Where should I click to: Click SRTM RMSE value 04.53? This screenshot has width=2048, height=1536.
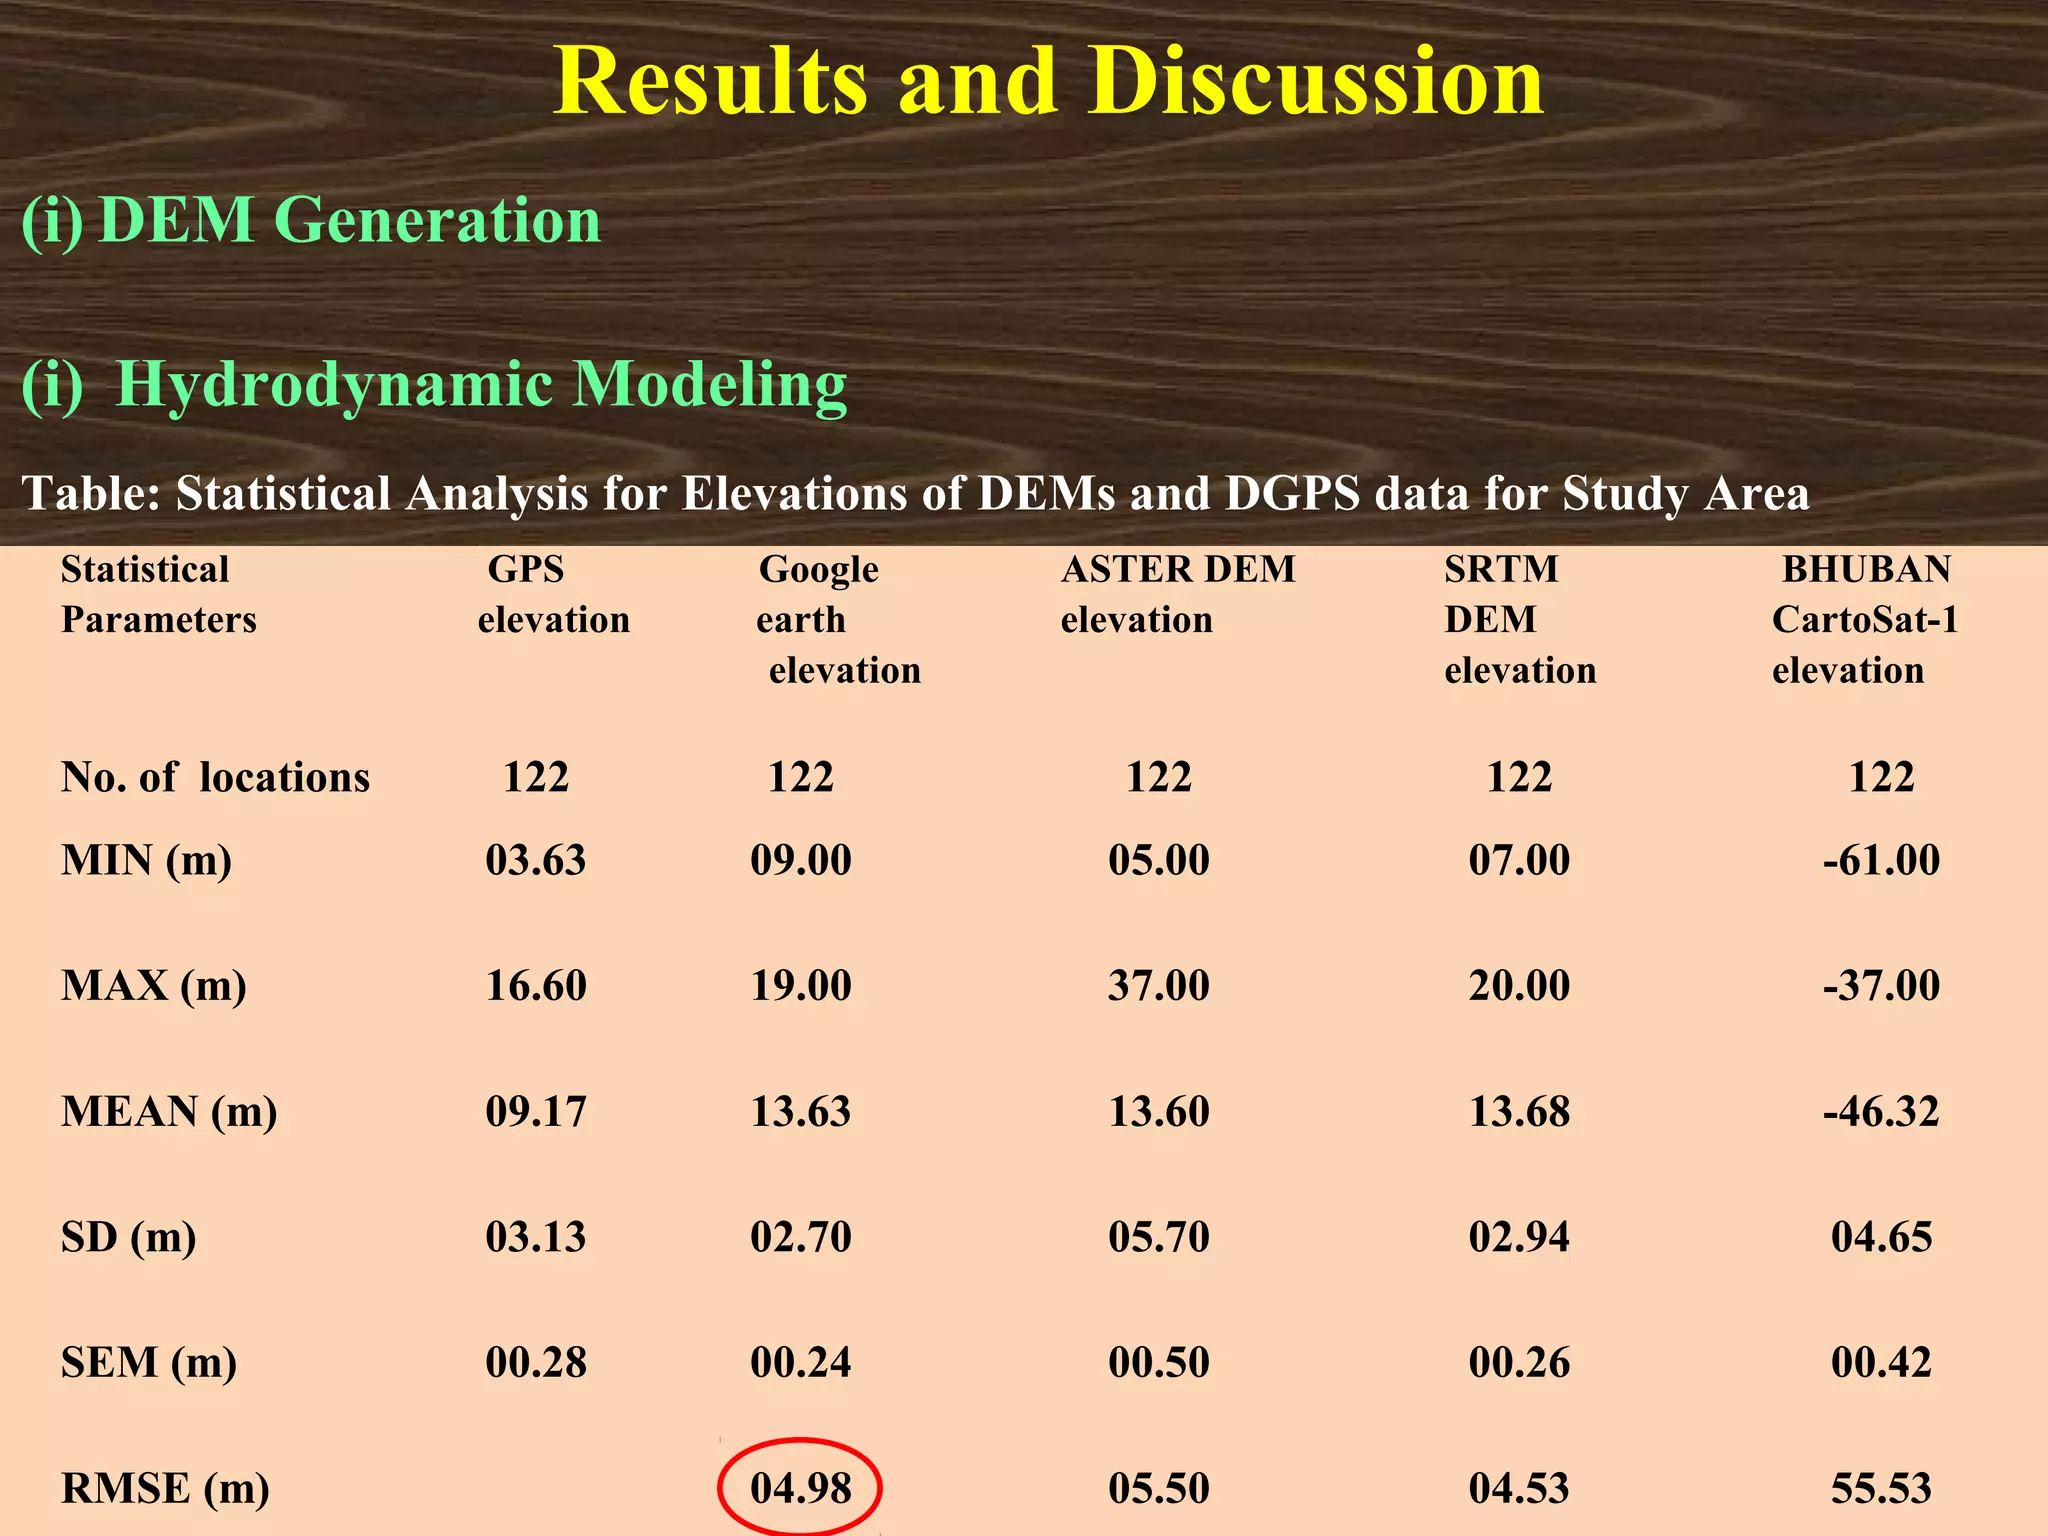pyautogui.click(x=1519, y=1489)
